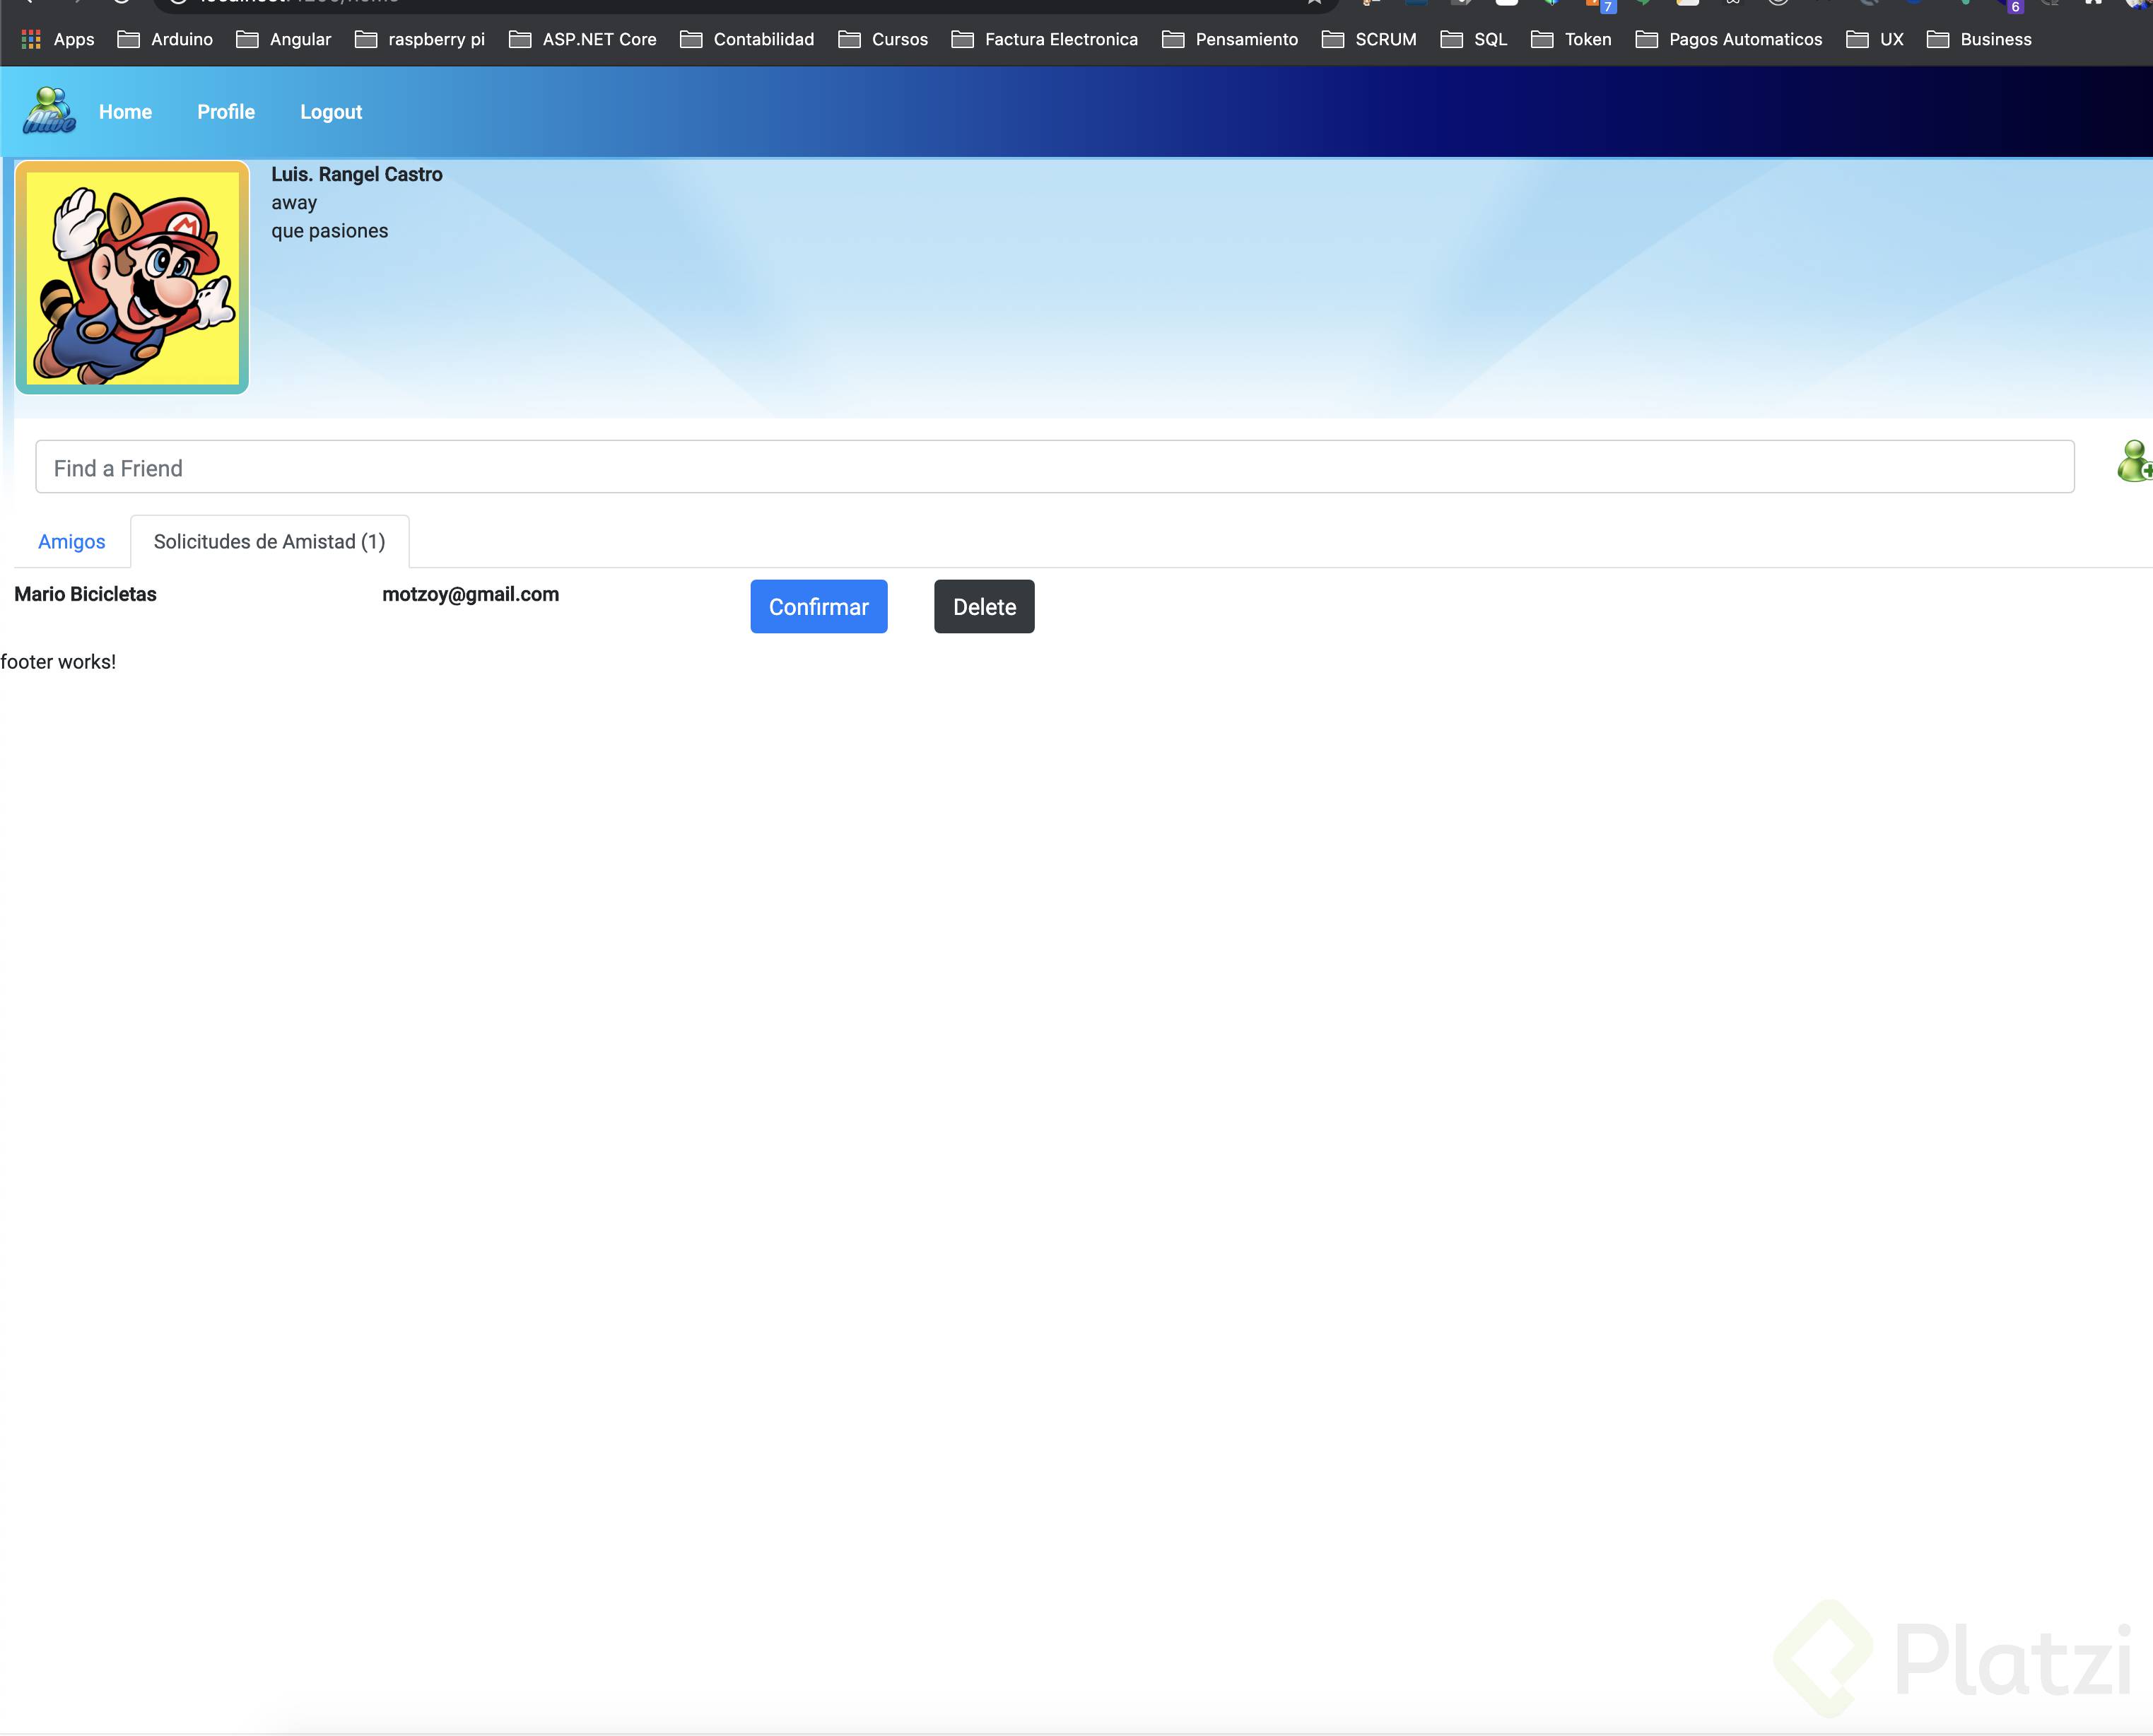Open the ASP.NET Core bookmarks folder
The width and height of the screenshot is (2153, 1736).
pyautogui.click(x=599, y=39)
